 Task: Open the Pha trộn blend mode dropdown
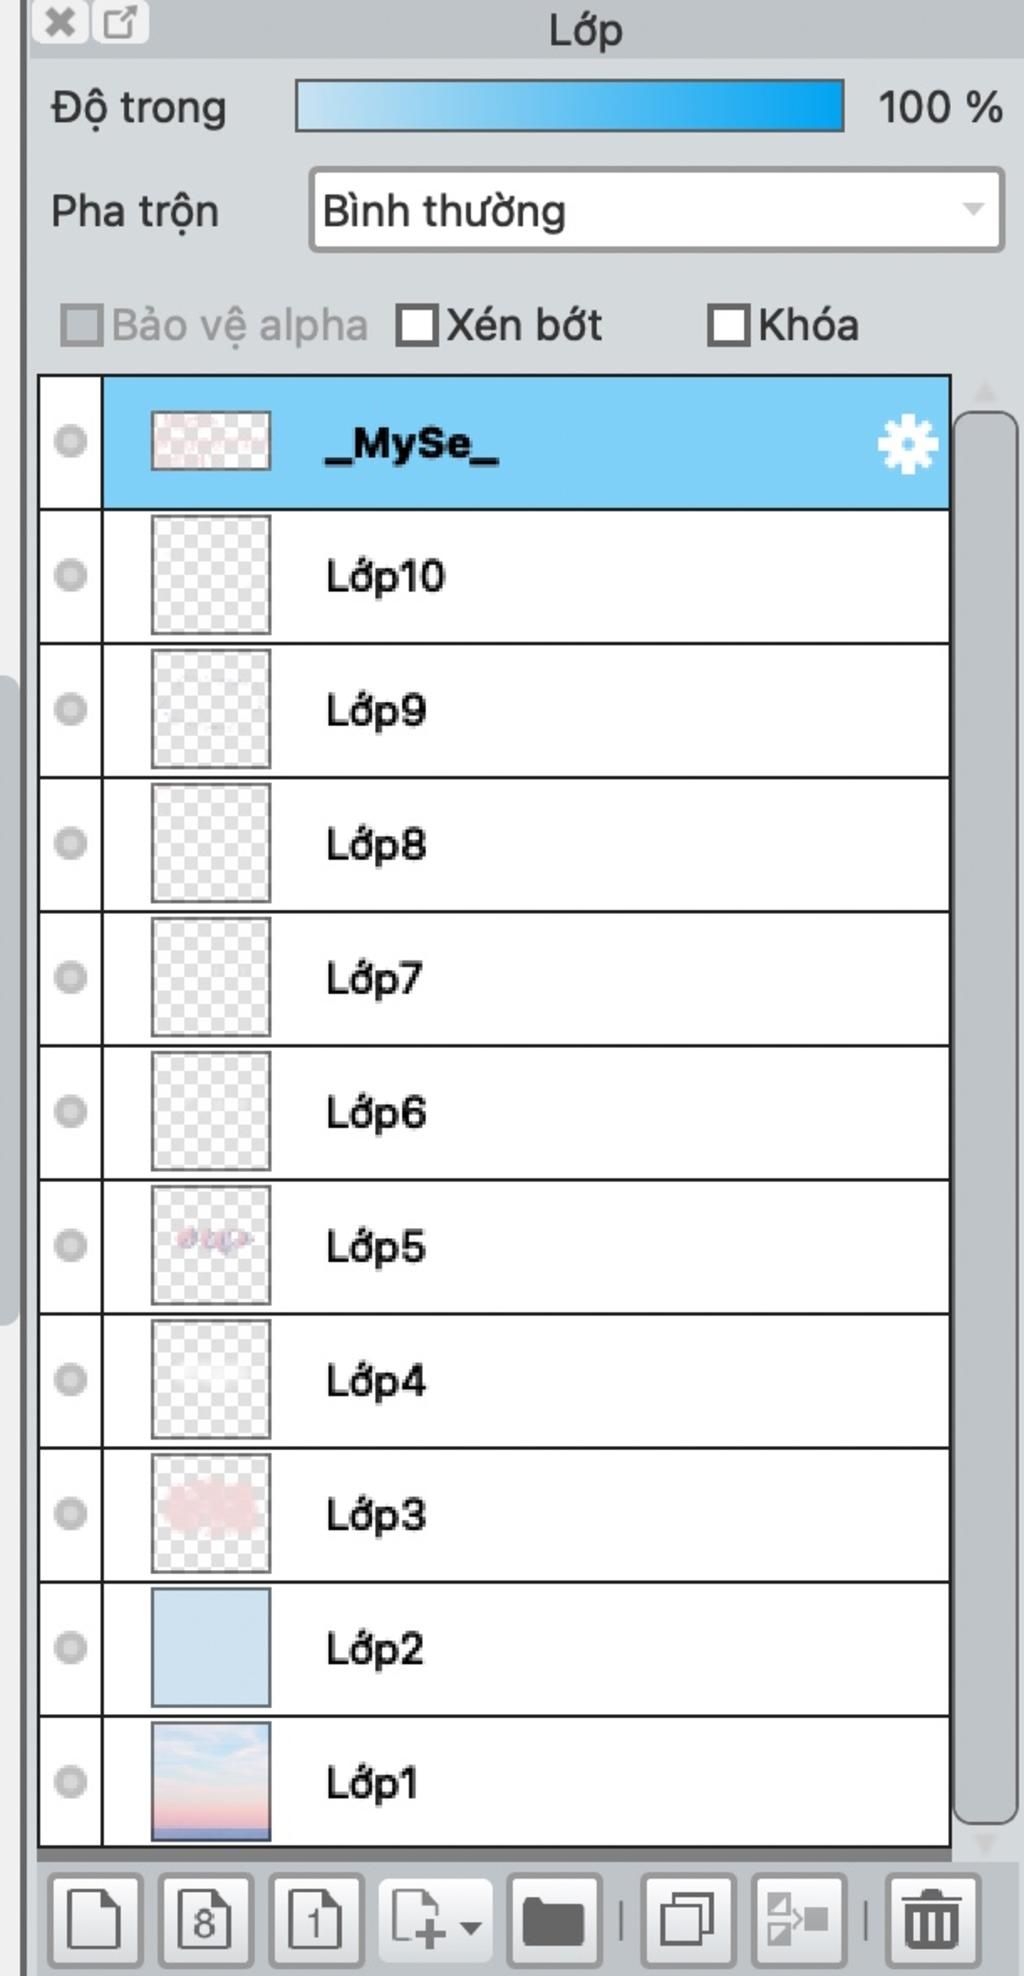click(x=656, y=210)
